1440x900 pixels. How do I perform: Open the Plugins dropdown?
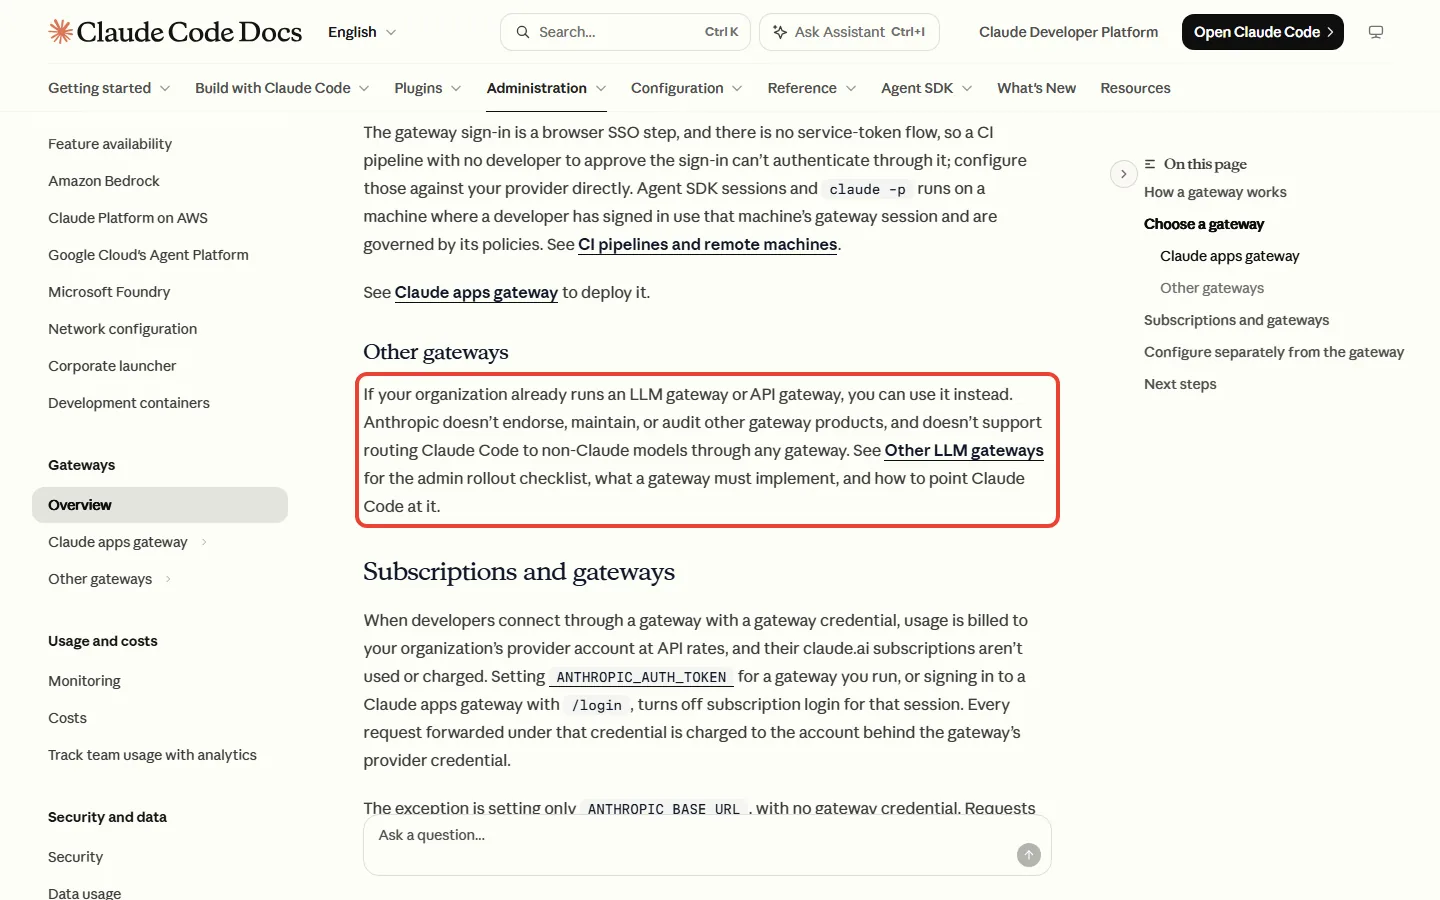pyautogui.click(x=428, y=88)
